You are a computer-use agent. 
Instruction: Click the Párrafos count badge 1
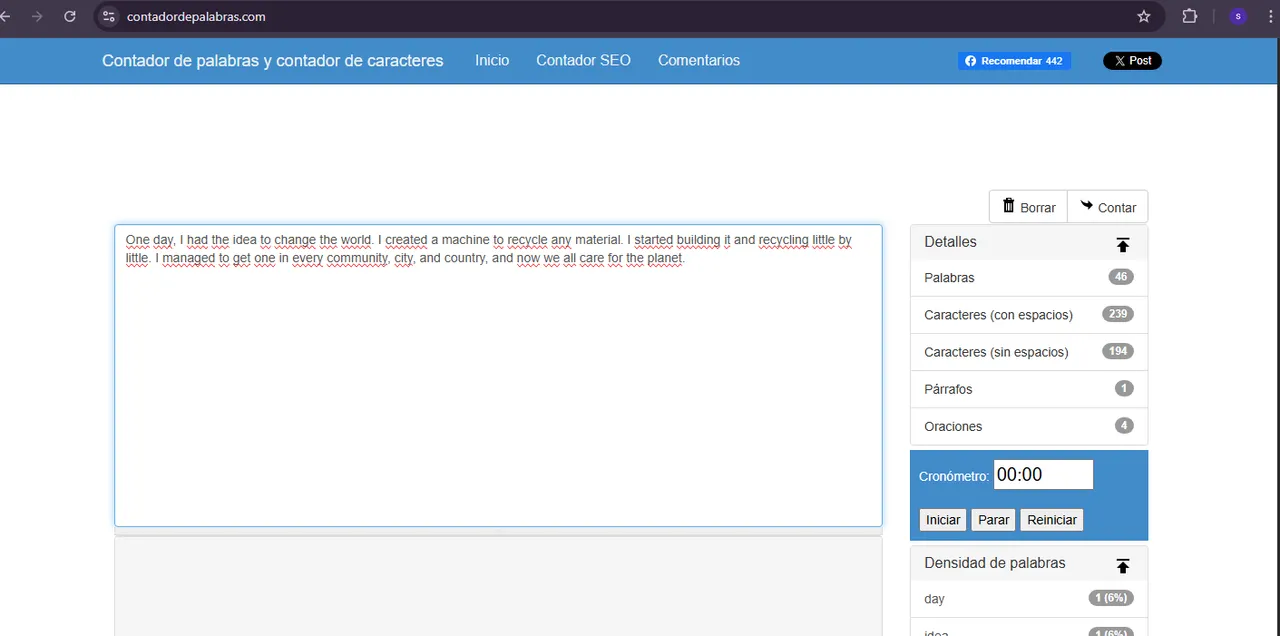coord(1124,388)
